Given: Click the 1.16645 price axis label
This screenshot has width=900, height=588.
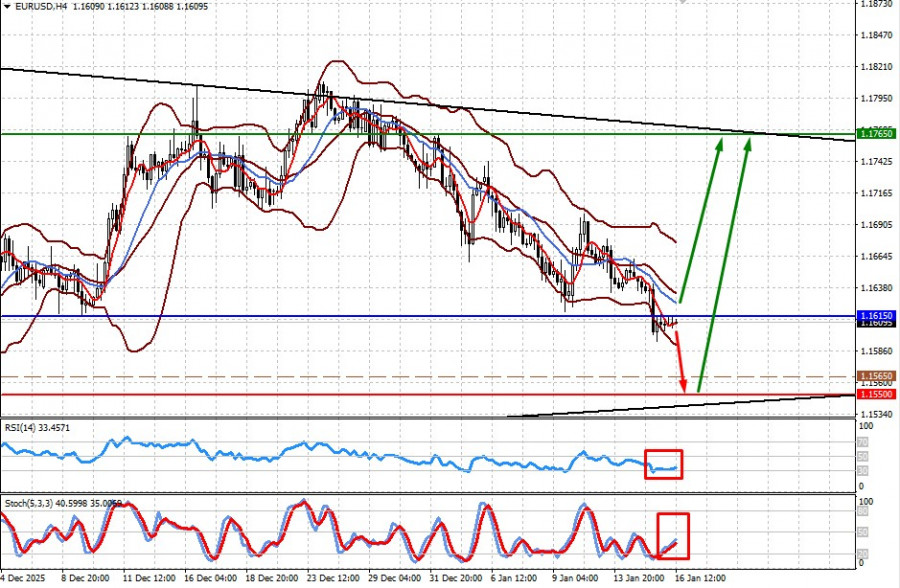Looking at the screenshot, I should click(x=876, y=257).
